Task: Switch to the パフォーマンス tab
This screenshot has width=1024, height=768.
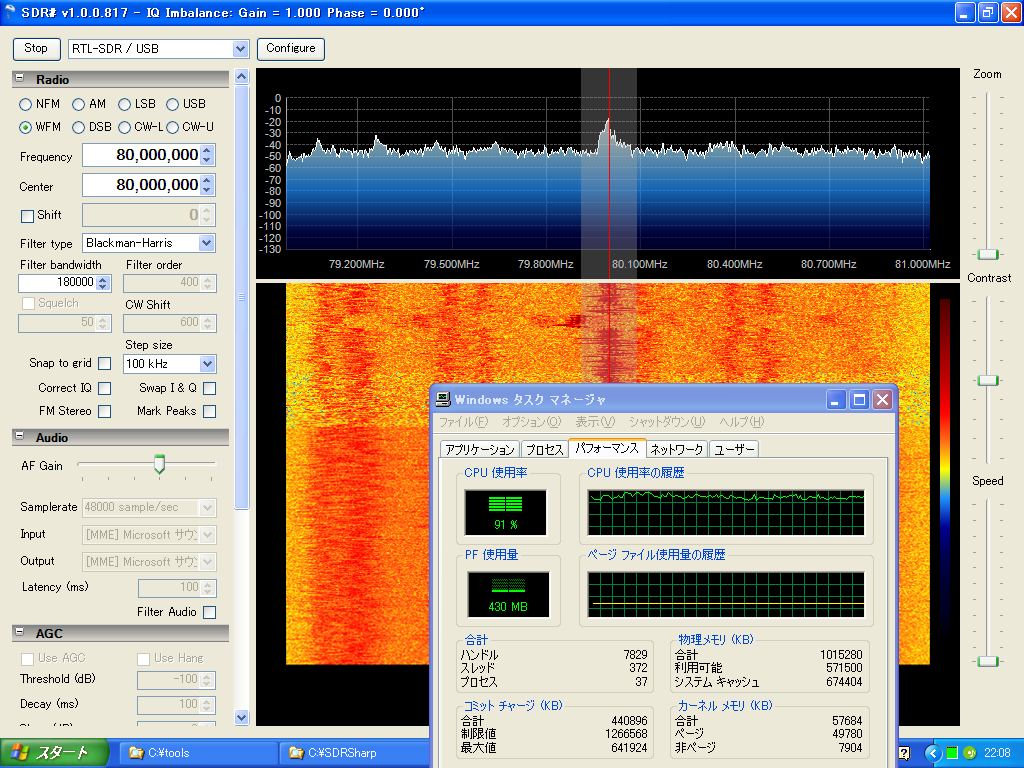Action: [x=607, y=448]
